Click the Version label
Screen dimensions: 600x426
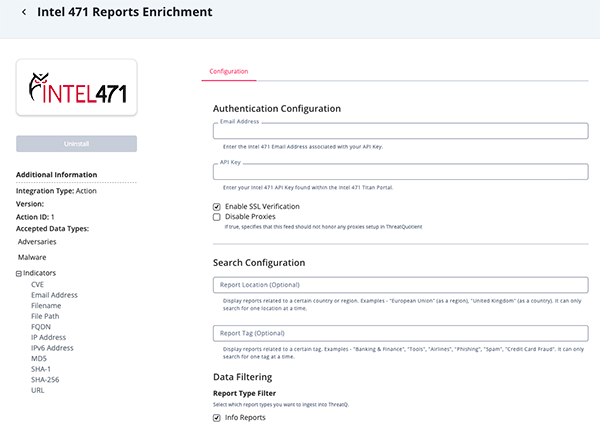[x=30, y=204]
